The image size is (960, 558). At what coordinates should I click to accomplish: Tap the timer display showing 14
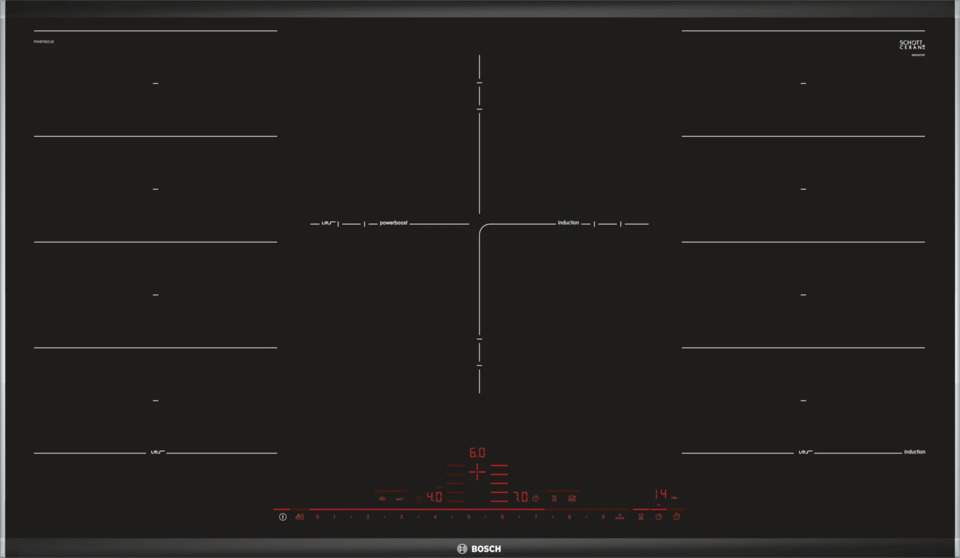pyautogui.click(x=661, y=494)
